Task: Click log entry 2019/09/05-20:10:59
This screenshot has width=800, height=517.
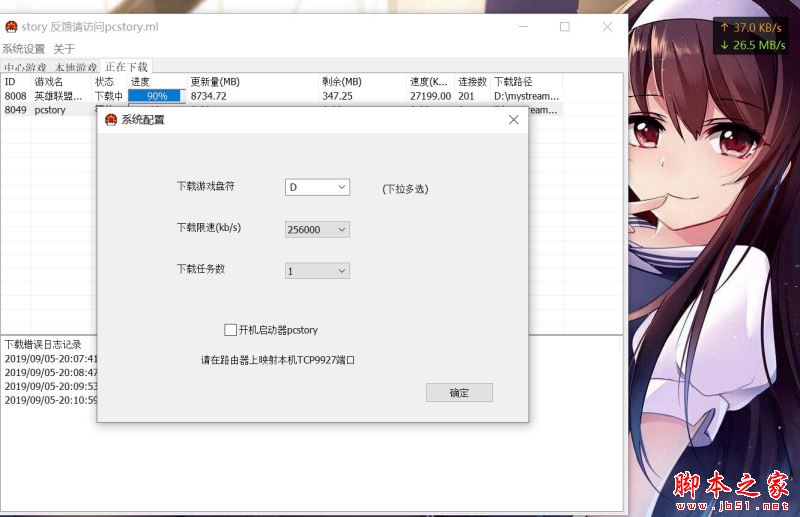Action: (x=51, y=400)
